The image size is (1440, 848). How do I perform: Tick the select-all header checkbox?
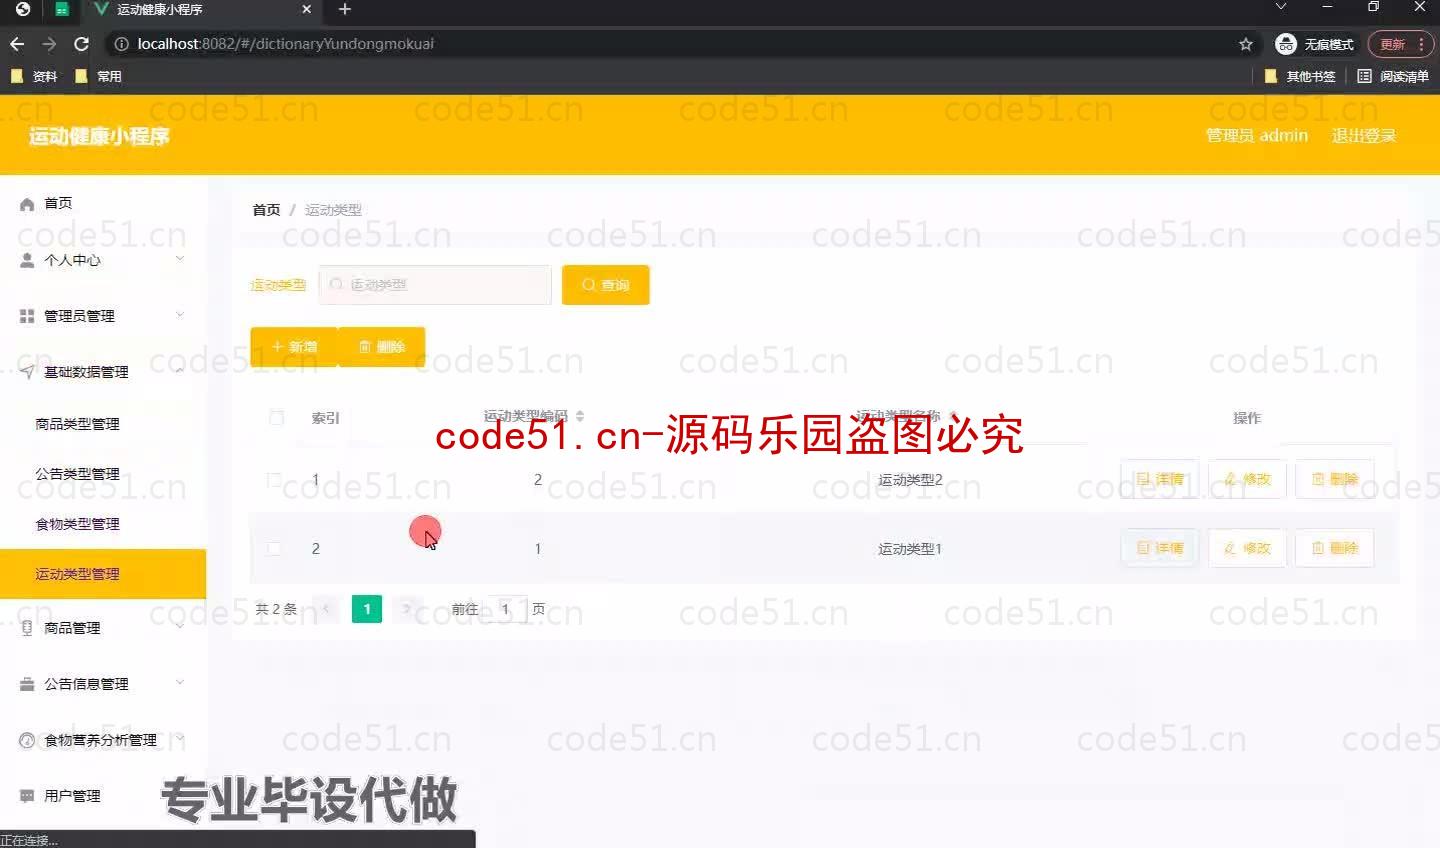[277, 418]
